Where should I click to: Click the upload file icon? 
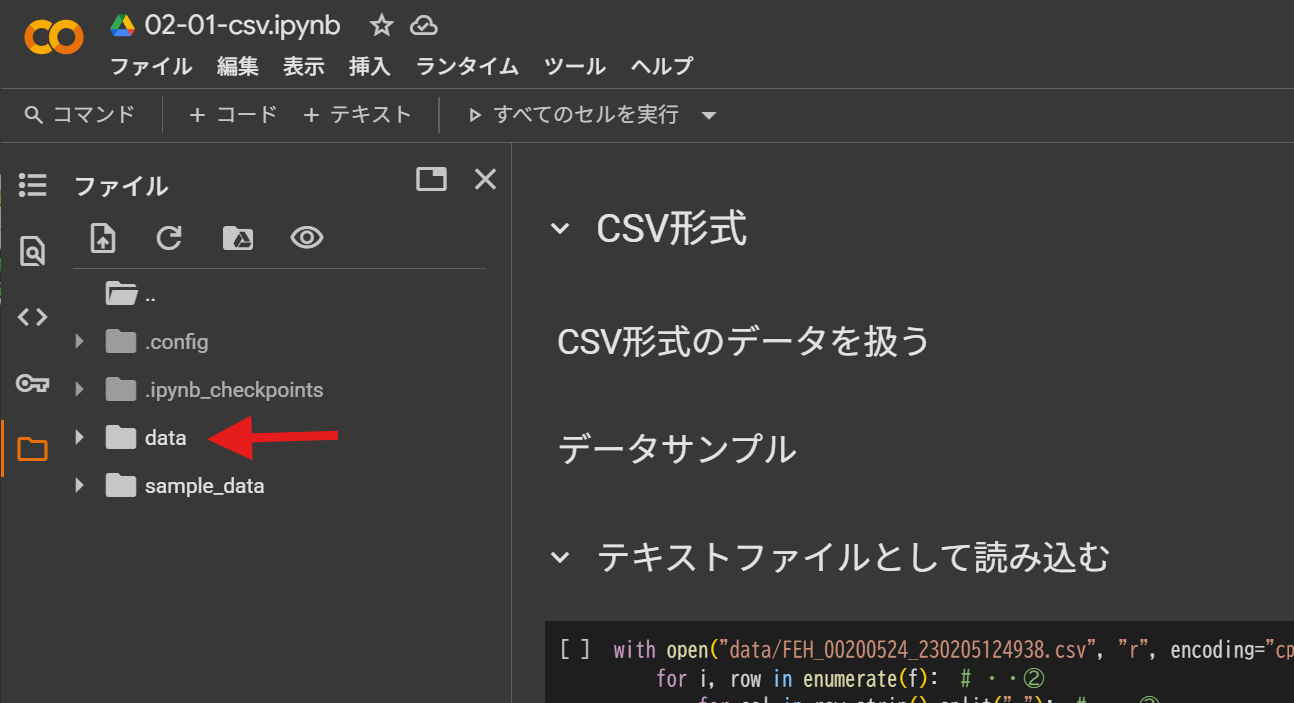tap(103, 238)
